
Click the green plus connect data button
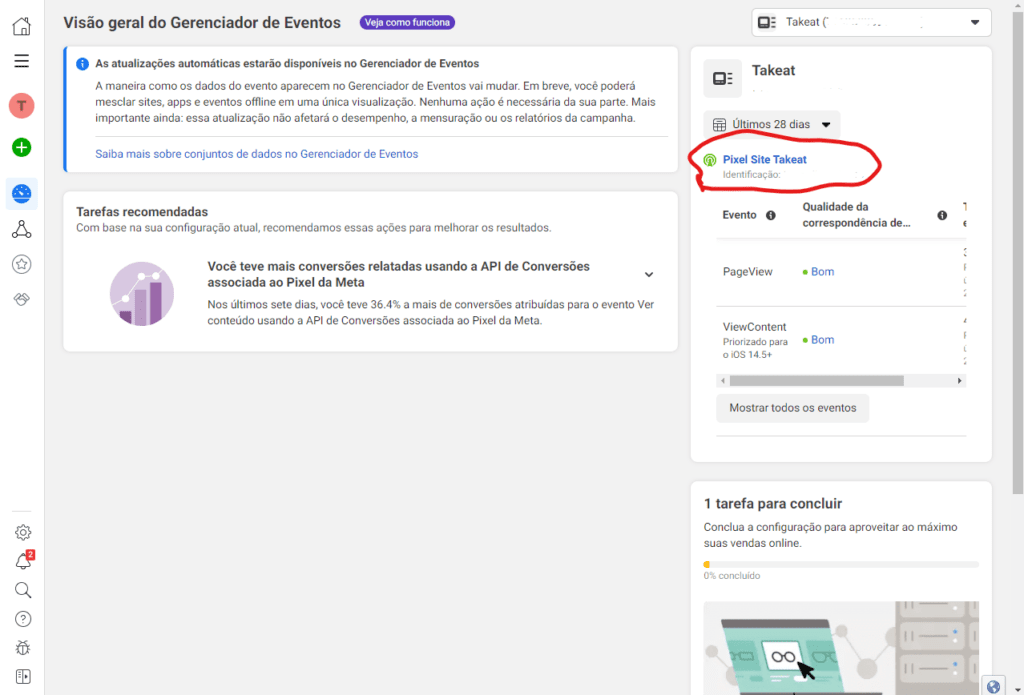22,148
